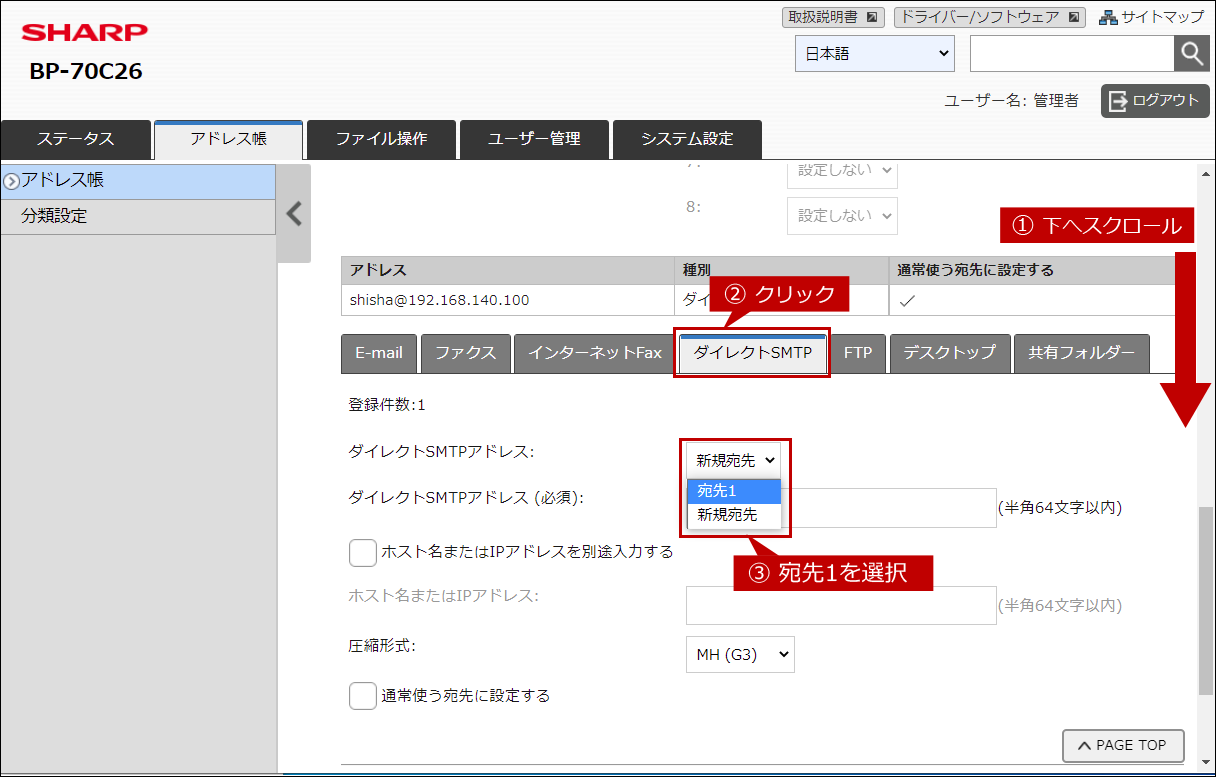The image size is (1216, 777).
Task: Select アドレス帳 in the sidebar
Action: click(138, 181)
